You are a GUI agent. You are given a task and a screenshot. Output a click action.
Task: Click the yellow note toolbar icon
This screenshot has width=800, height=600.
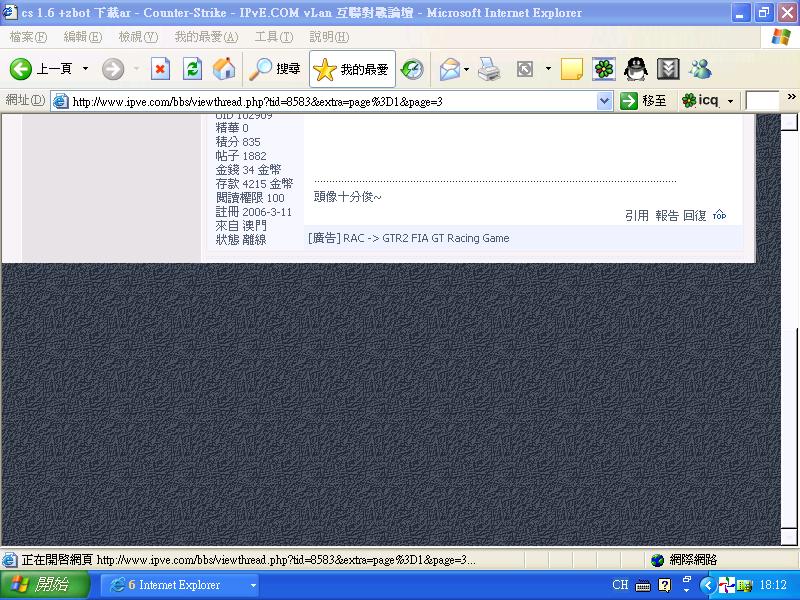(571, 69)
